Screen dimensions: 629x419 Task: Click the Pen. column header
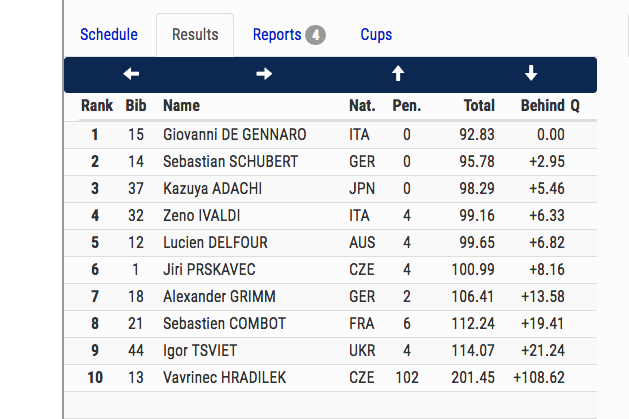(x=407, y=105)
